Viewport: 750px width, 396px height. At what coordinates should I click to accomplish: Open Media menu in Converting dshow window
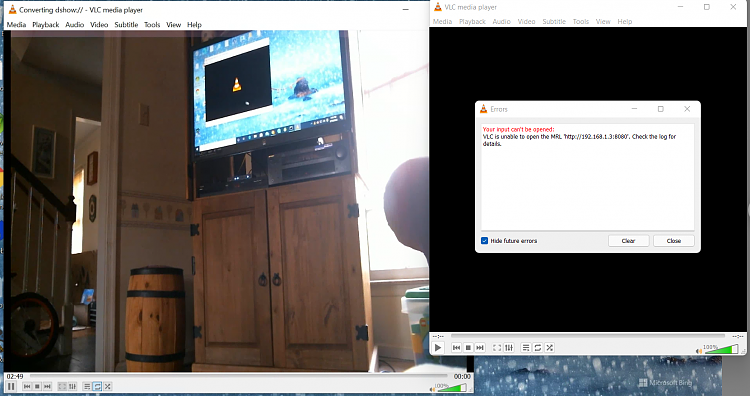(16, 24)
